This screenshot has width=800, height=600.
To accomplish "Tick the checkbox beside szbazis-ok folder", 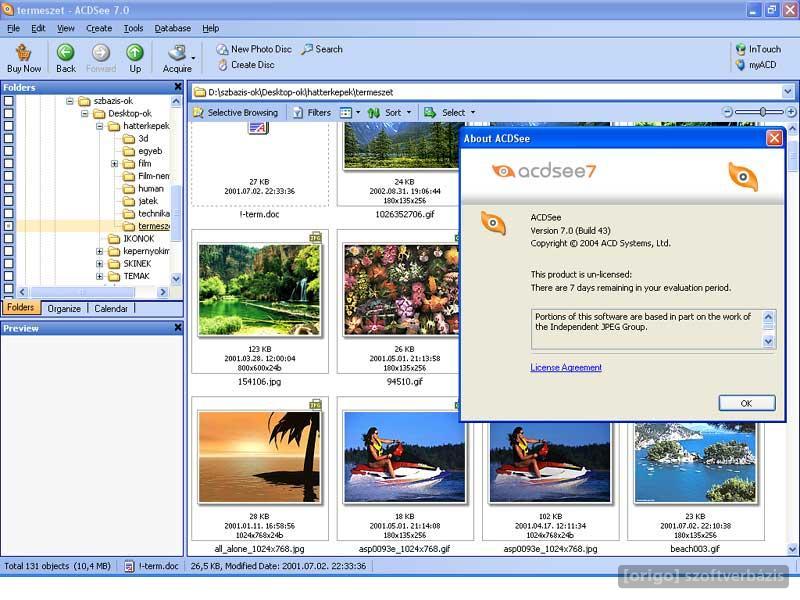I will tap(9, 101).
